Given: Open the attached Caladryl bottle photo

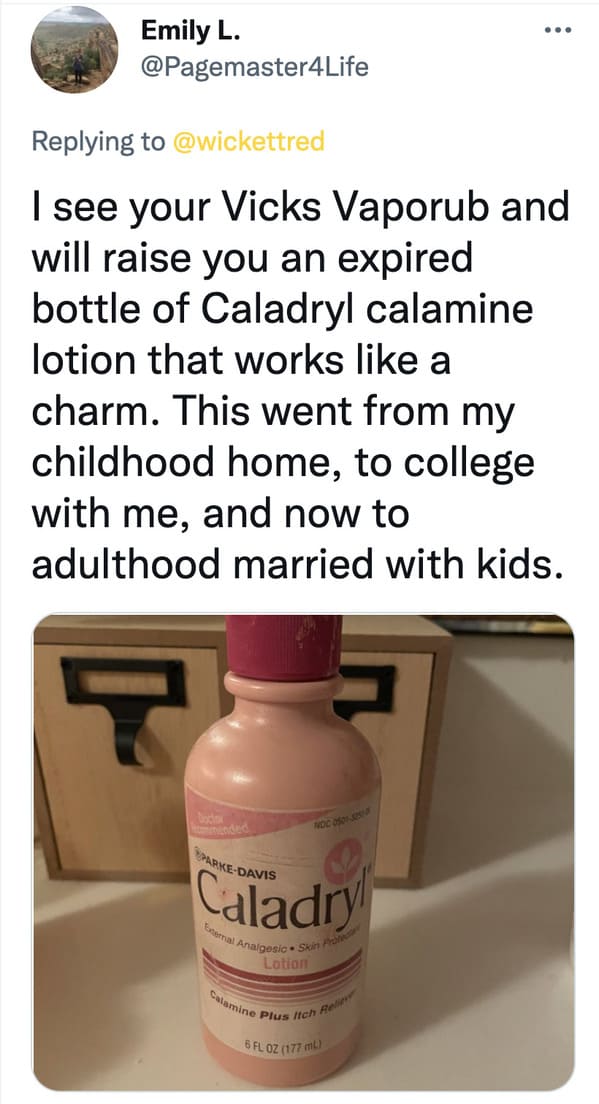Looking at the screenshot, I should [303, 852].
